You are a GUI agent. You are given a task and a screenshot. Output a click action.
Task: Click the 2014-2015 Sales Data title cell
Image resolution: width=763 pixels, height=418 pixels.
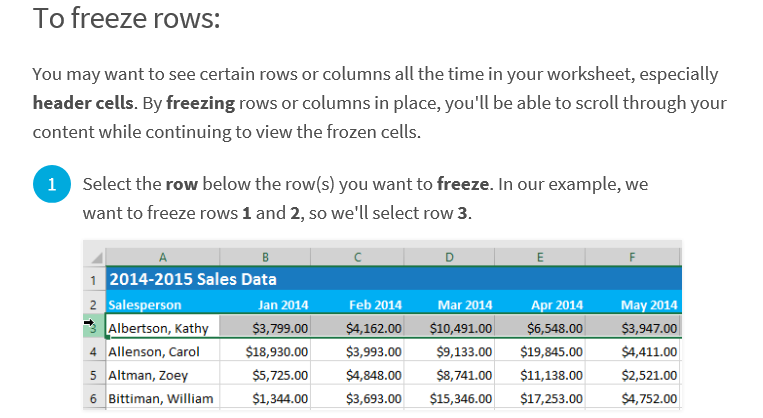[x=394, y=279]
